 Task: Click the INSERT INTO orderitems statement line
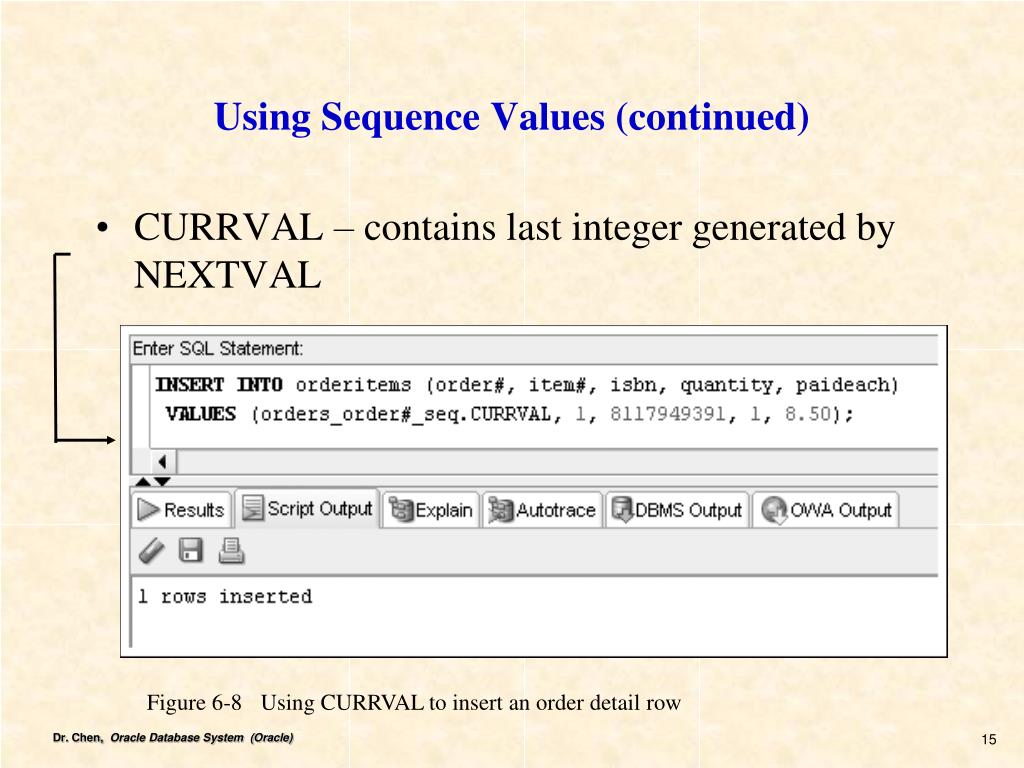click(x=526, y=385)
